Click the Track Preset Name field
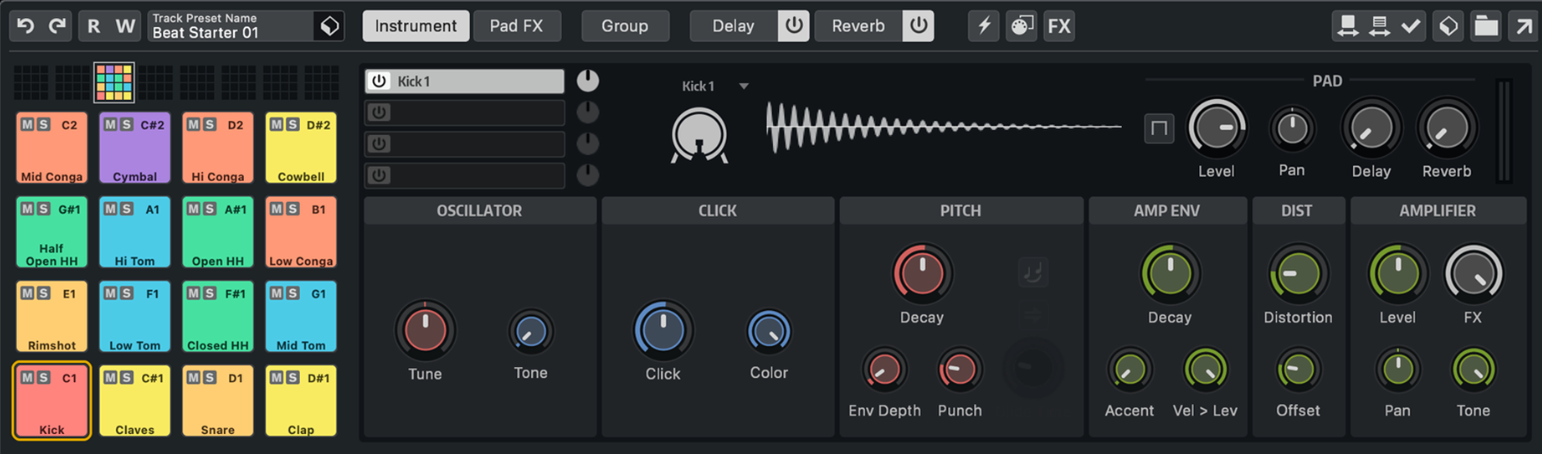The width and height of the screenshot is (1542, 454). coord(230,26)
